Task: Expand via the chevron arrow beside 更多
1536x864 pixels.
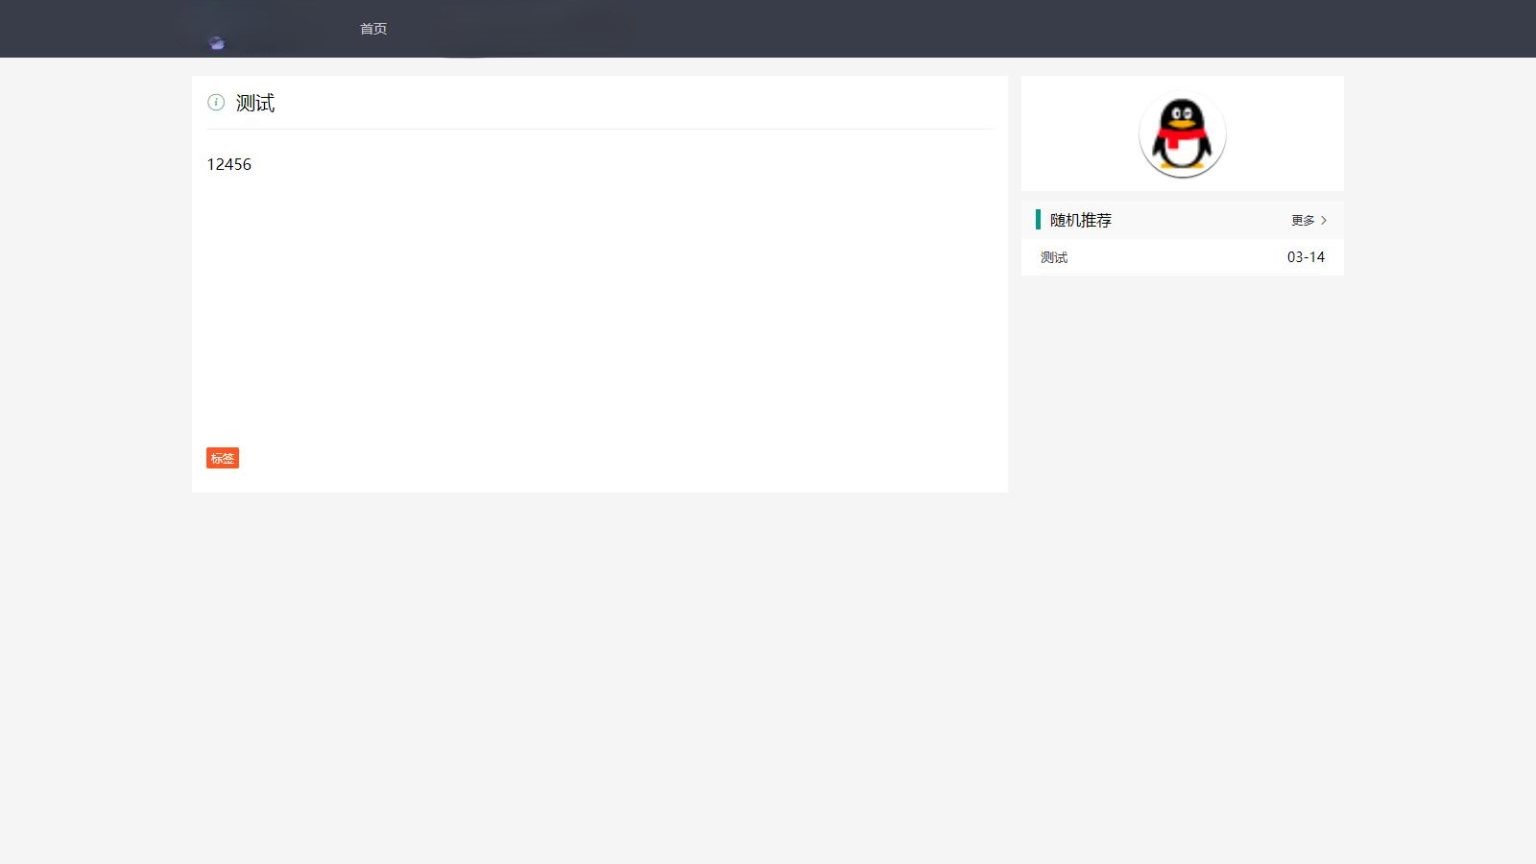Action: pos(1324,220)
